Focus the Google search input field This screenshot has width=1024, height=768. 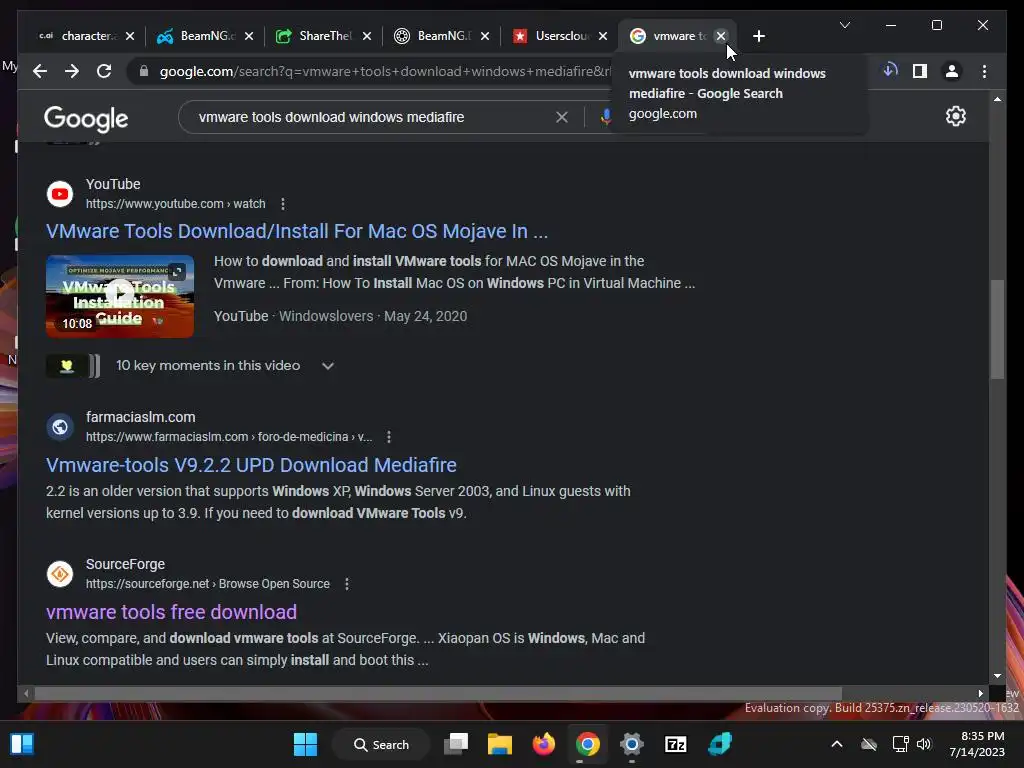coord(372,117)
